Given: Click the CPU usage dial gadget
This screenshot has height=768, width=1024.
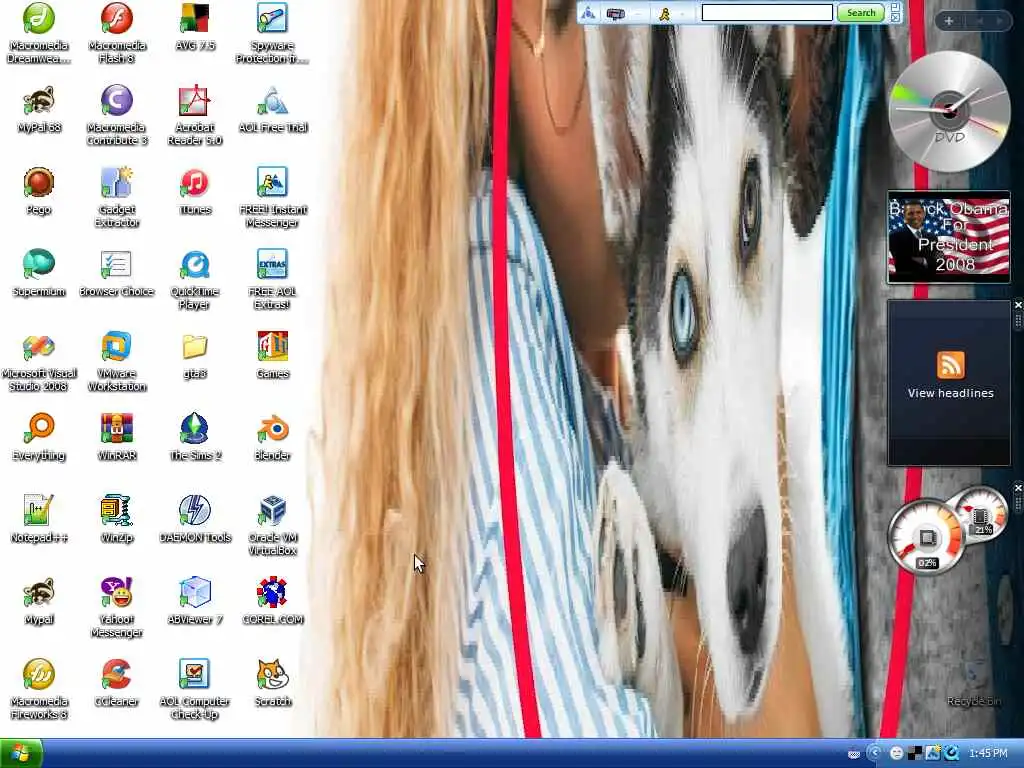Looking at the screenshot, I should coord(926,538).
